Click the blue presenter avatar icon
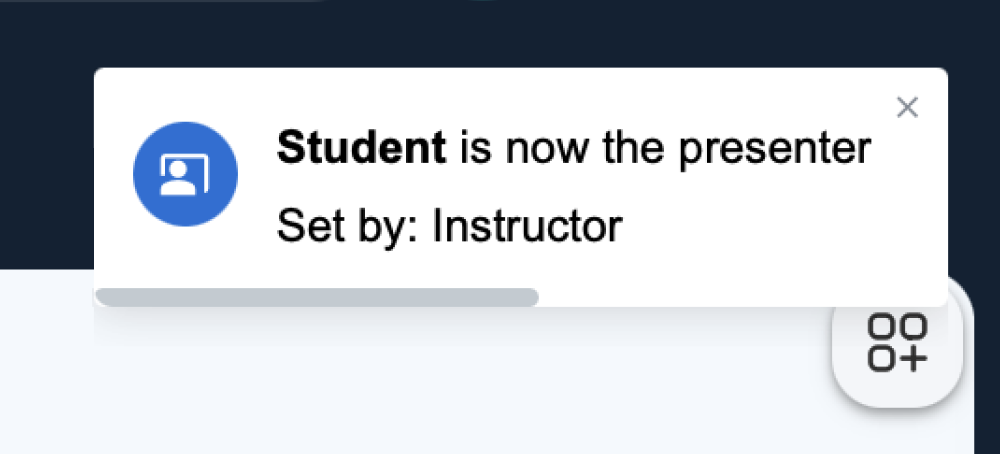 click(186, 174)
